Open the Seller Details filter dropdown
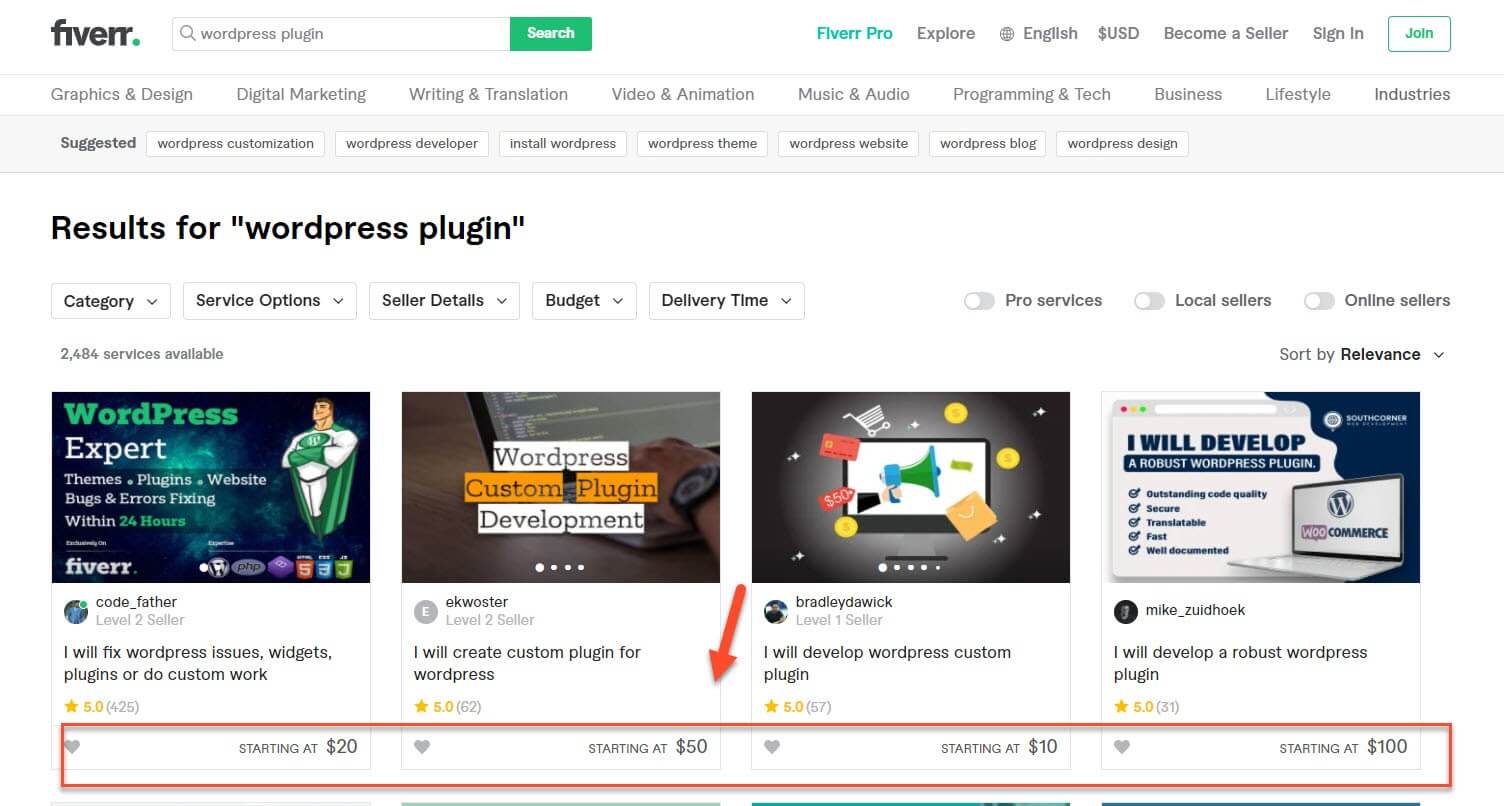 click(444, 301)
